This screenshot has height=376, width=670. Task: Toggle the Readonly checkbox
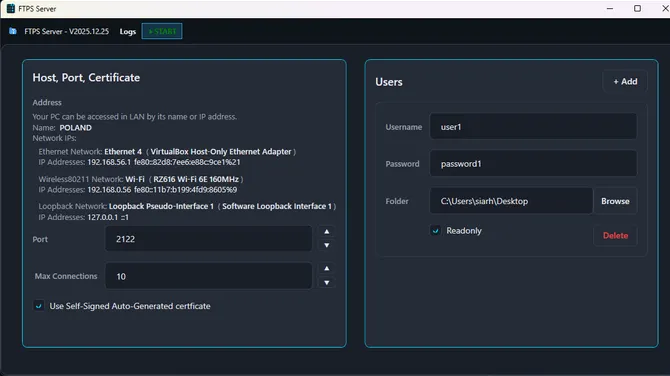(x=435, y=231)
